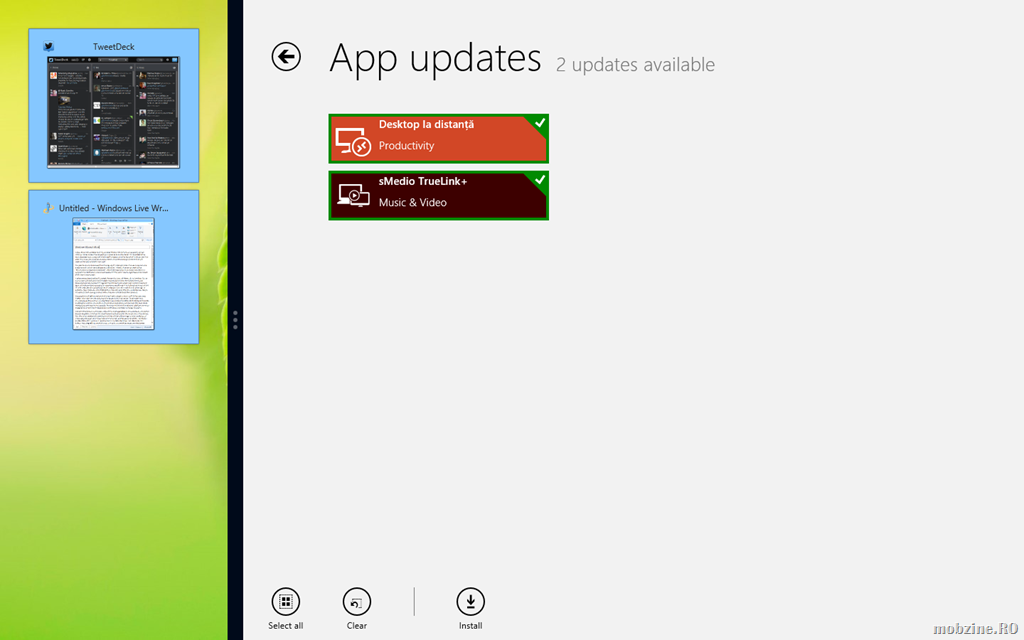This screenshot has width=1024, height=640.
Task: Uncheck the sMedio TrueLink+ checkmark
Action: [x=540, y=180]
